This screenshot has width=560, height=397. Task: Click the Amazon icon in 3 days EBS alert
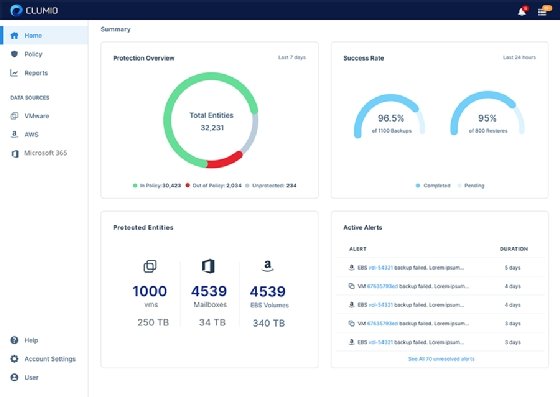[351, 342]
